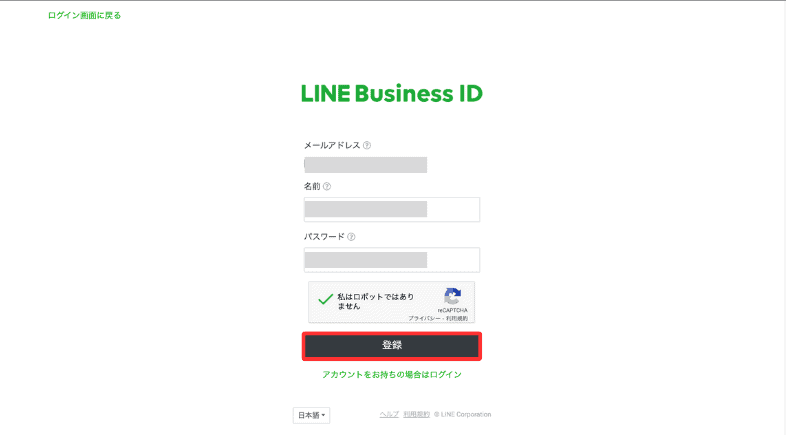786x435 pixels.
Task: Click the help icon beside メールアドレス
Action: pos(367,145)
